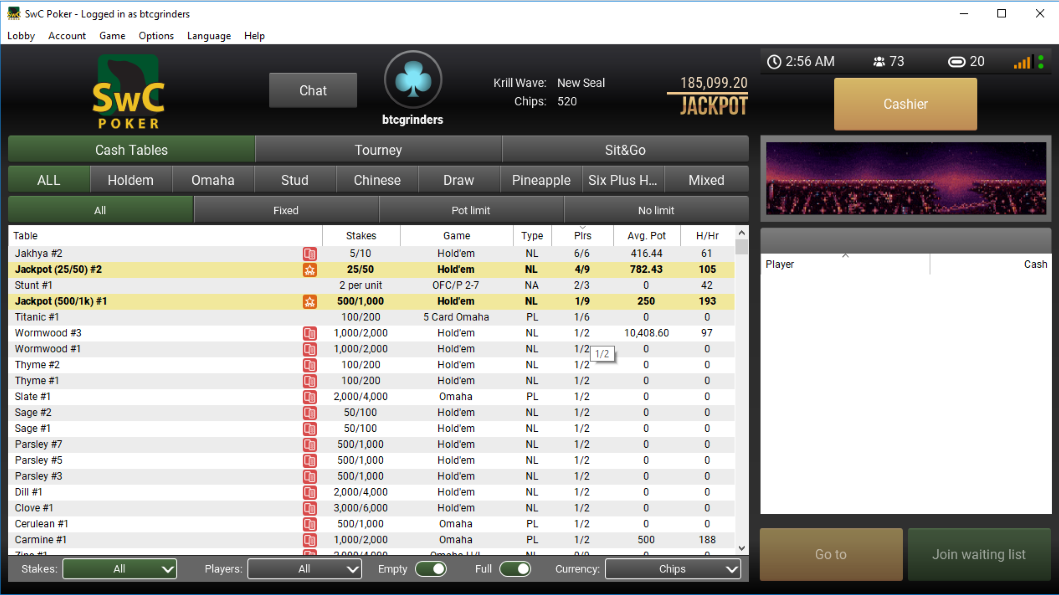
Task: Click the red icon in Slate #1 row
Action: (309, 397)
